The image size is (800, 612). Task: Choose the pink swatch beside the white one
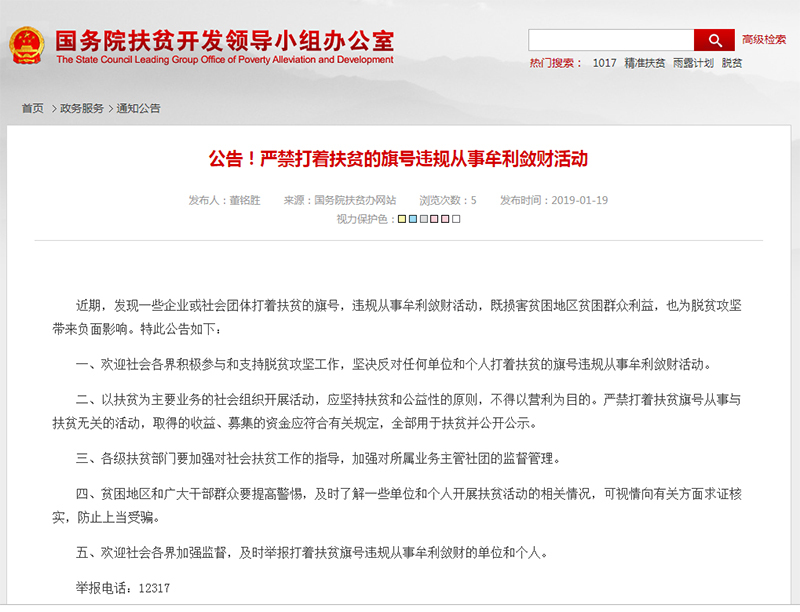point(445,219)
